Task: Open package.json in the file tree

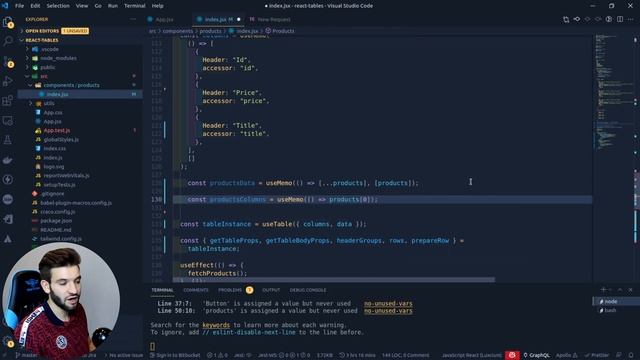Action: tap(56, 221)
